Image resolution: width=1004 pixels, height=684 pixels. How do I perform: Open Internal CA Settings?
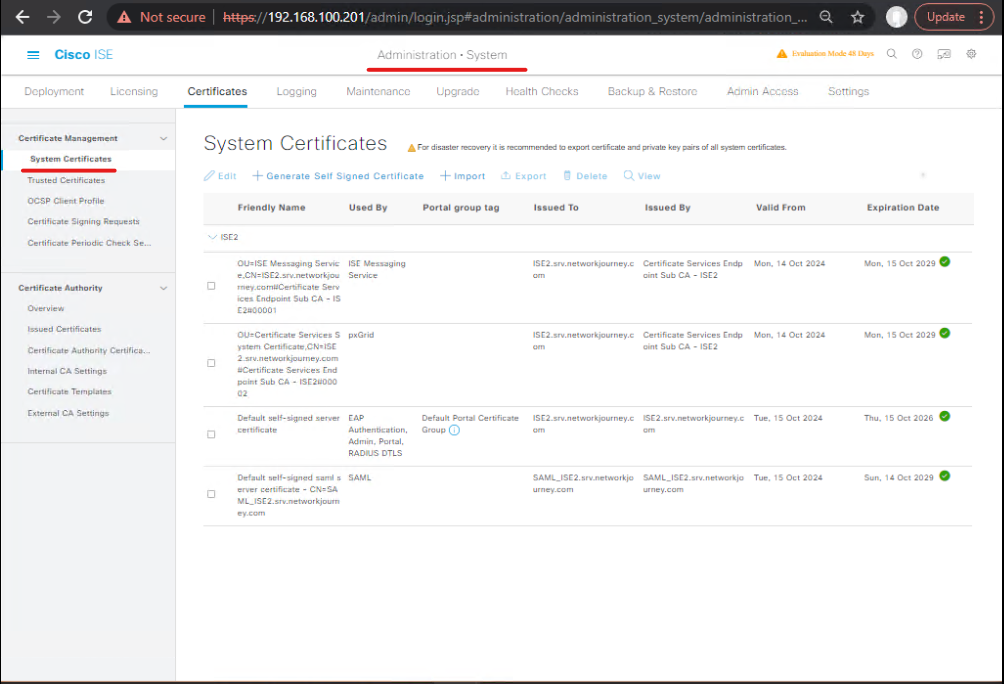click(x=67, y=371)
